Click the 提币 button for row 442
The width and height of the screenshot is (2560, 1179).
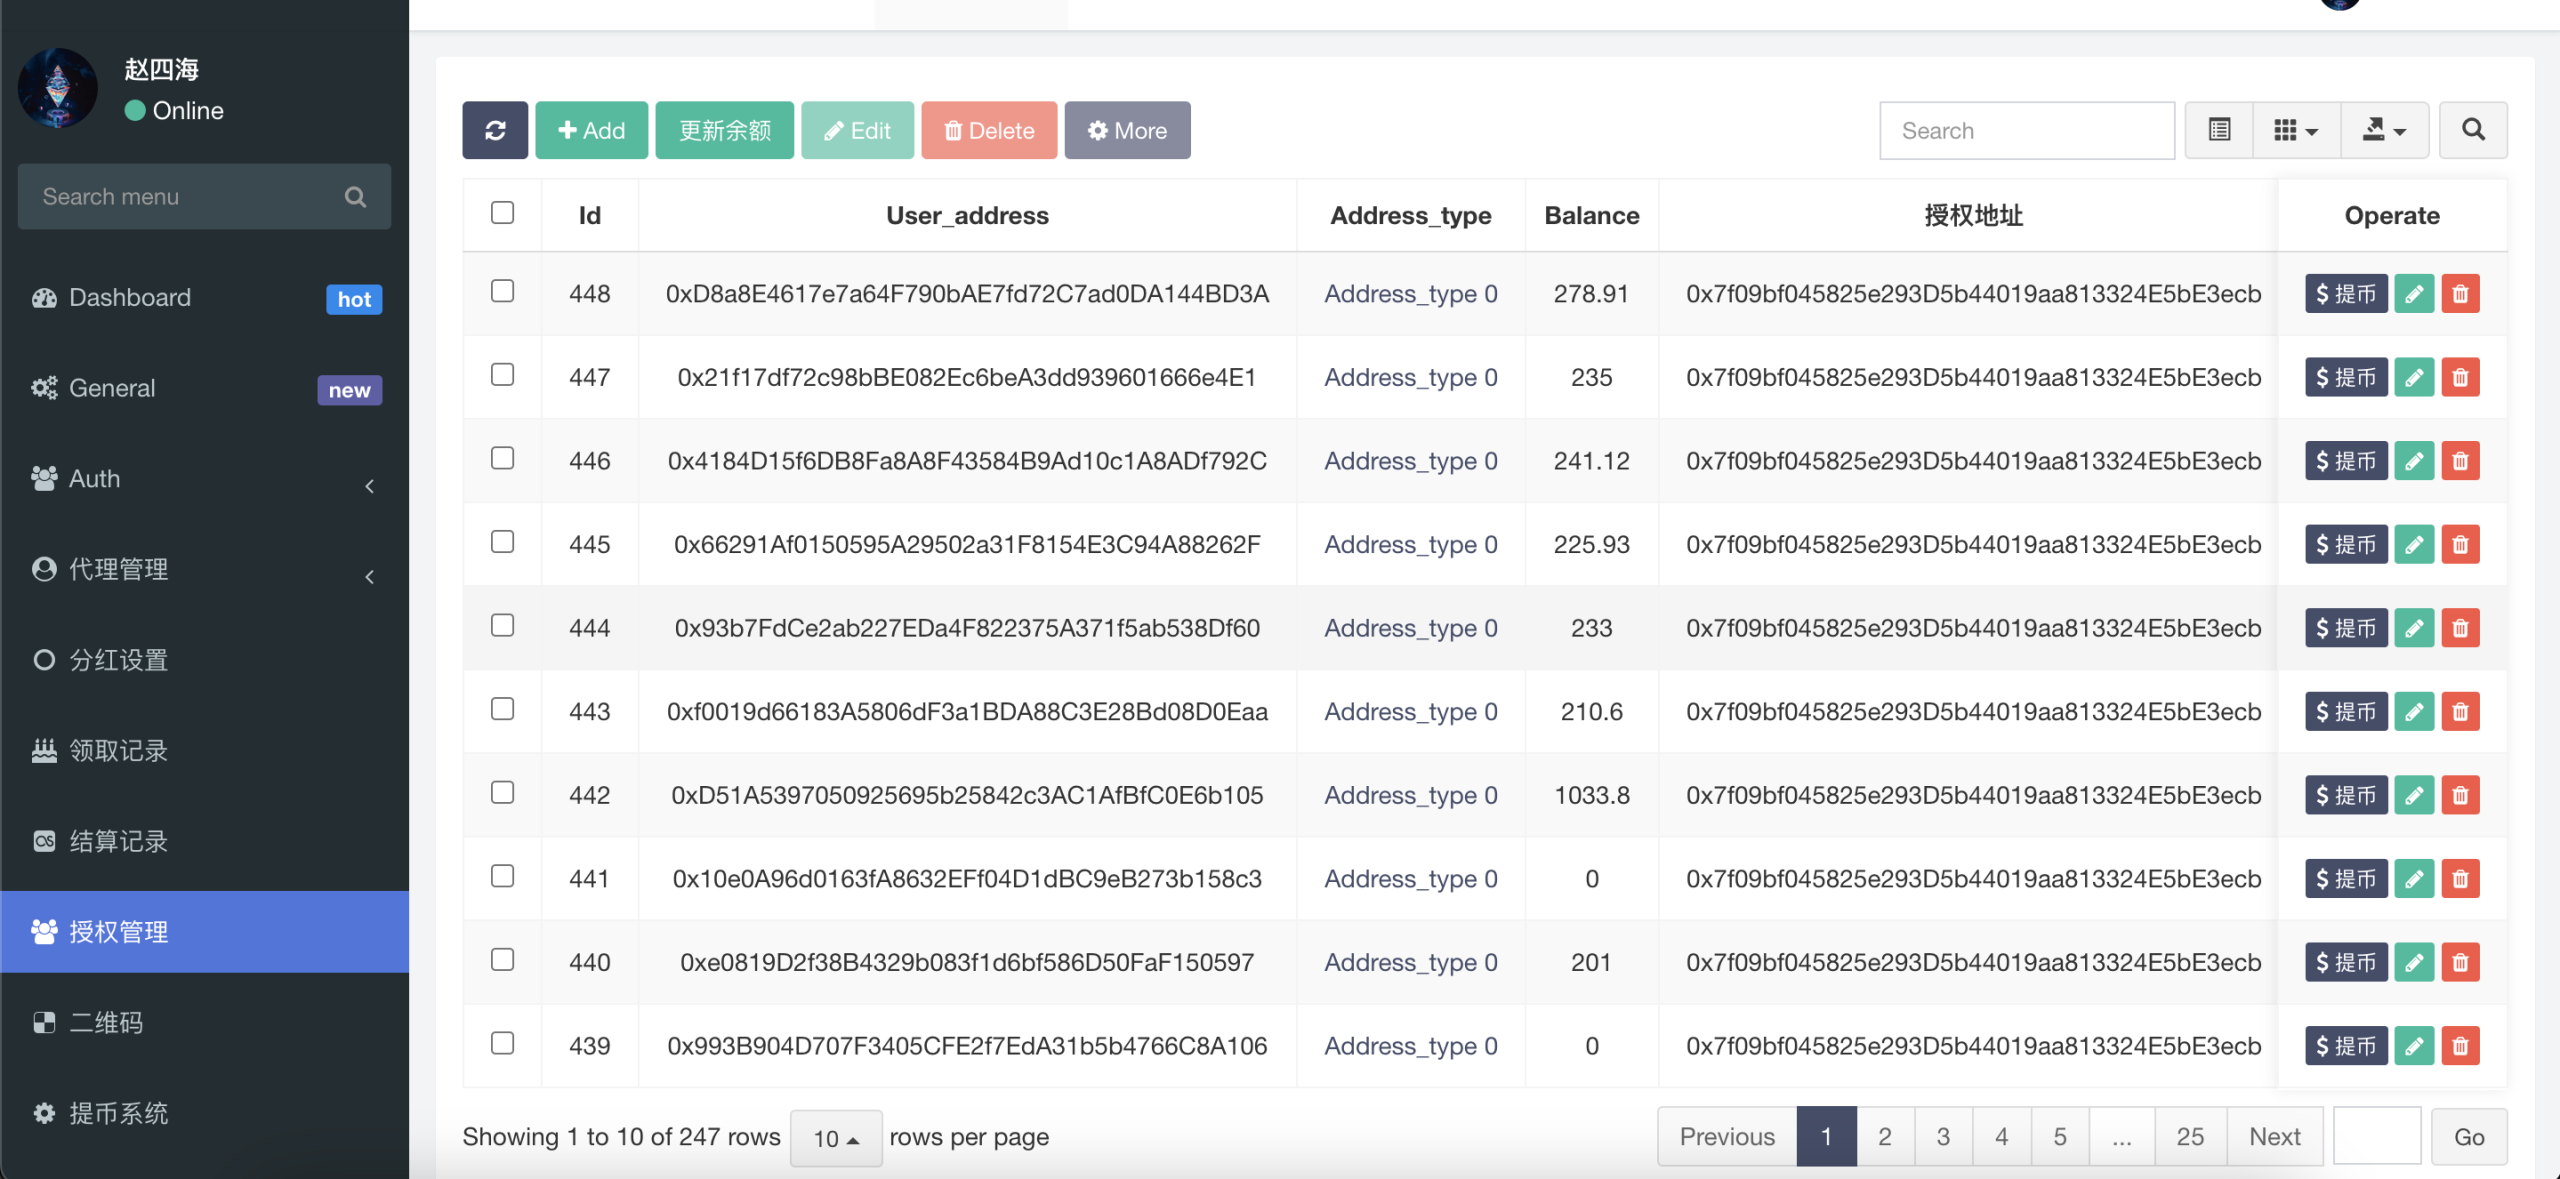click(2345, 796)
